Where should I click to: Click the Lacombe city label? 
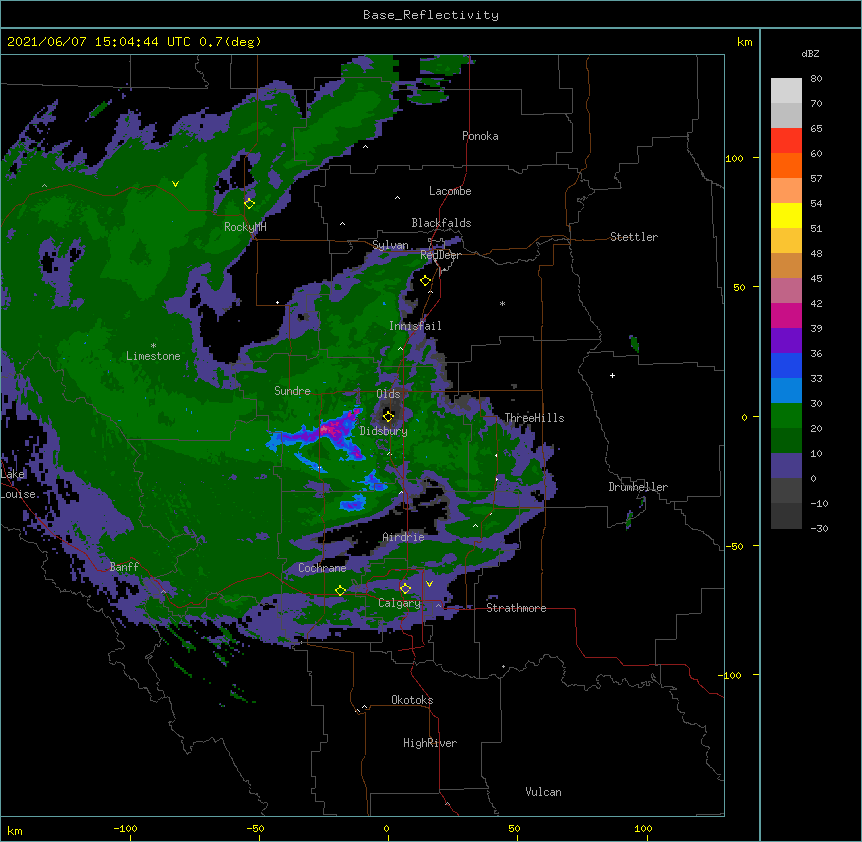(x=450, y=191)
